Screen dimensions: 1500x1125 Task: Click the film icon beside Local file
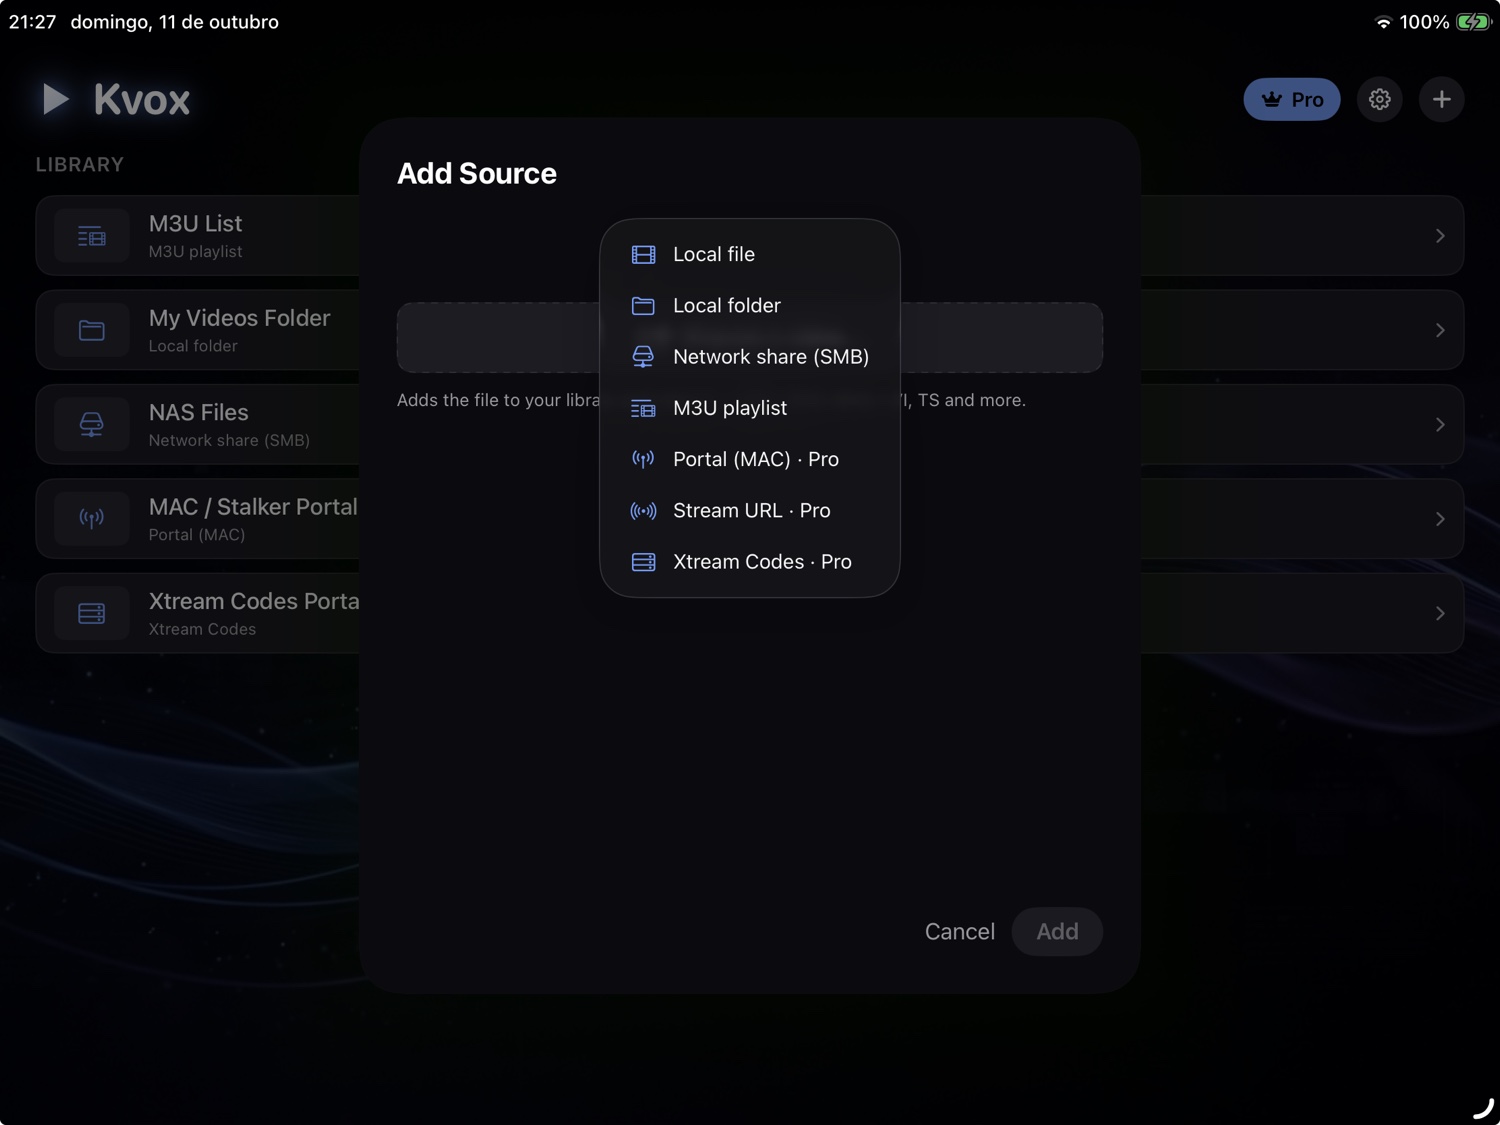coord(643,255)
